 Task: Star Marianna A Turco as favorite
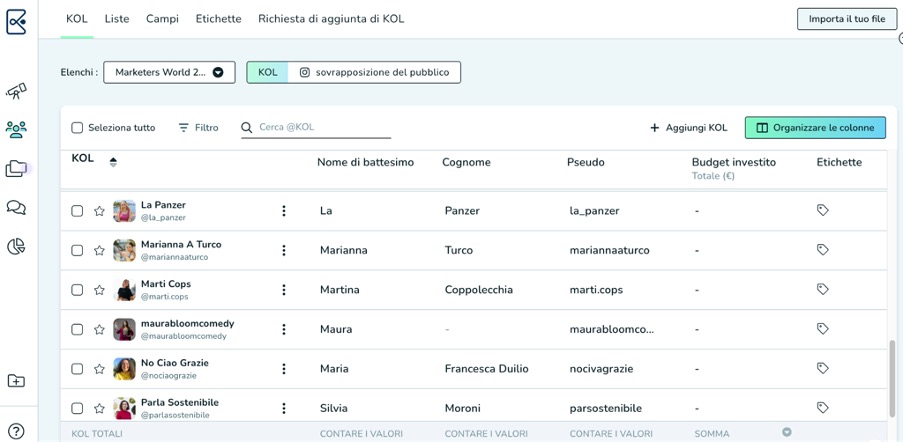tap(99, 250)
